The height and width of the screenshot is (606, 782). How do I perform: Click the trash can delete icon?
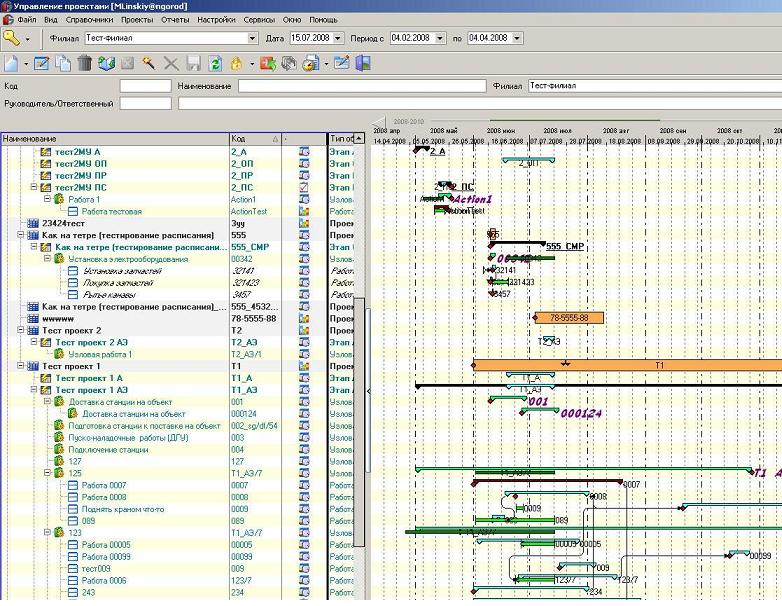84,63
